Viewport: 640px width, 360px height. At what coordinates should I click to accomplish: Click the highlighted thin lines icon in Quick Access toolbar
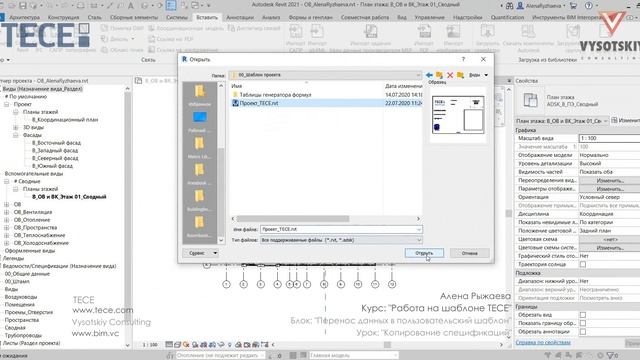coord(171,6)
